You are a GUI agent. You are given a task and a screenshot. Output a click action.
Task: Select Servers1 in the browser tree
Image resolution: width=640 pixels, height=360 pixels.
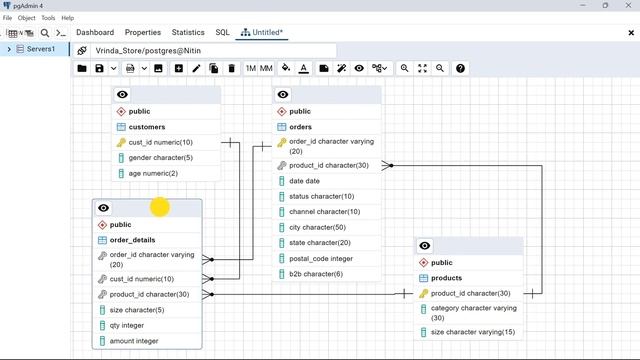(x=41, y=49)
